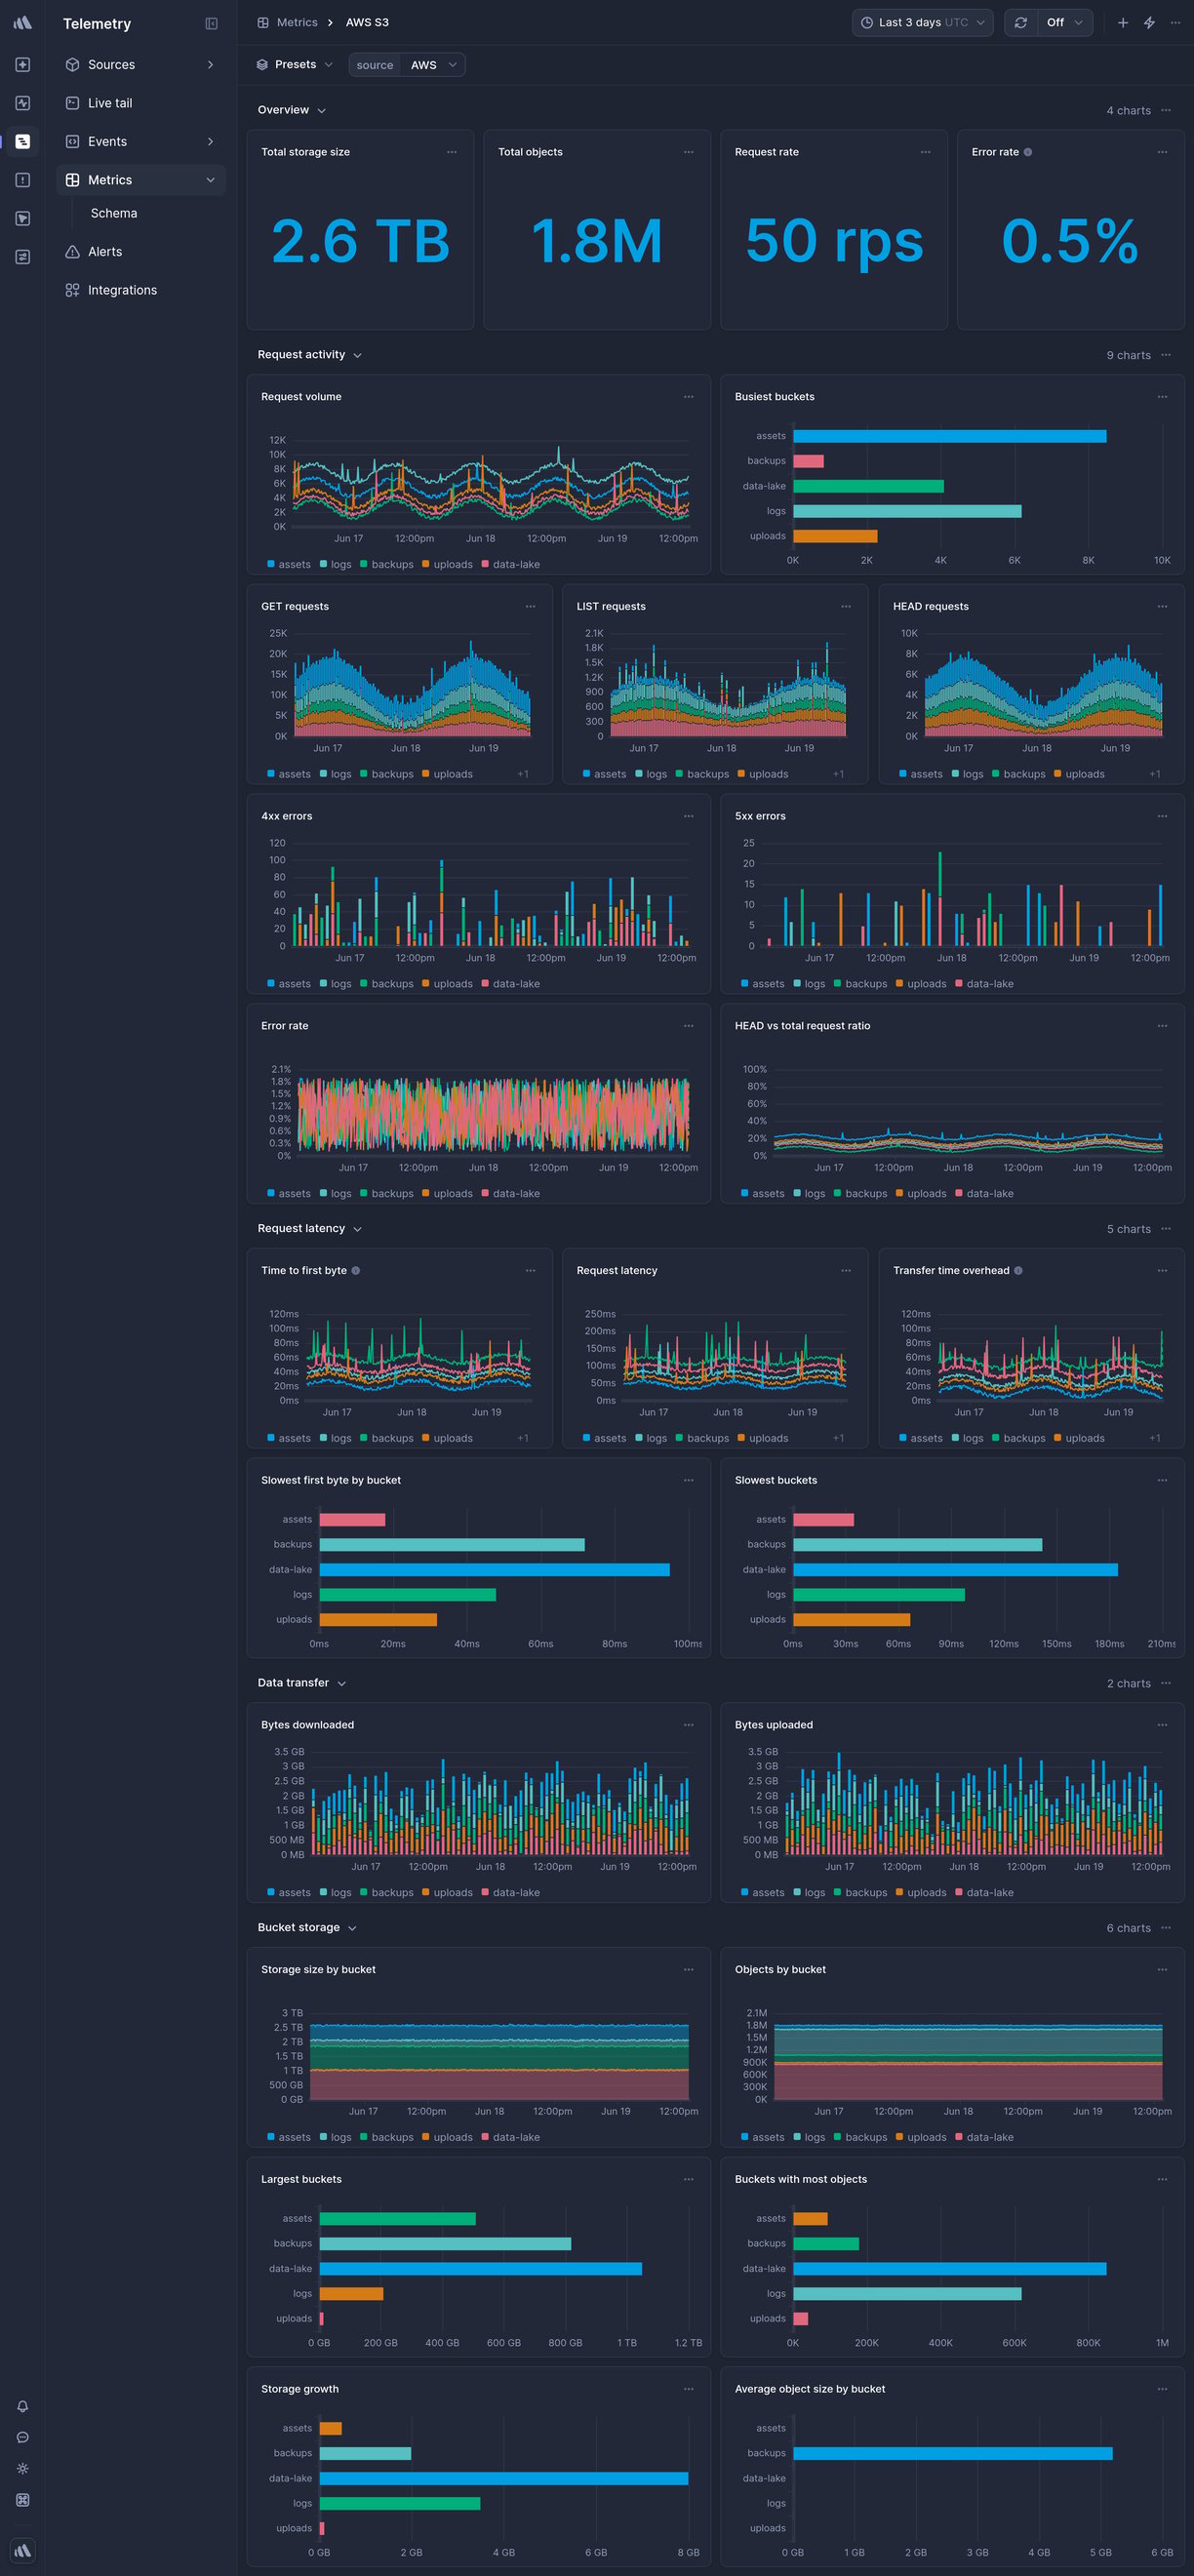This screenshot has width=1194, height=2576.
Task: Open Schema under Metrics
Action: tap(114, 213)
